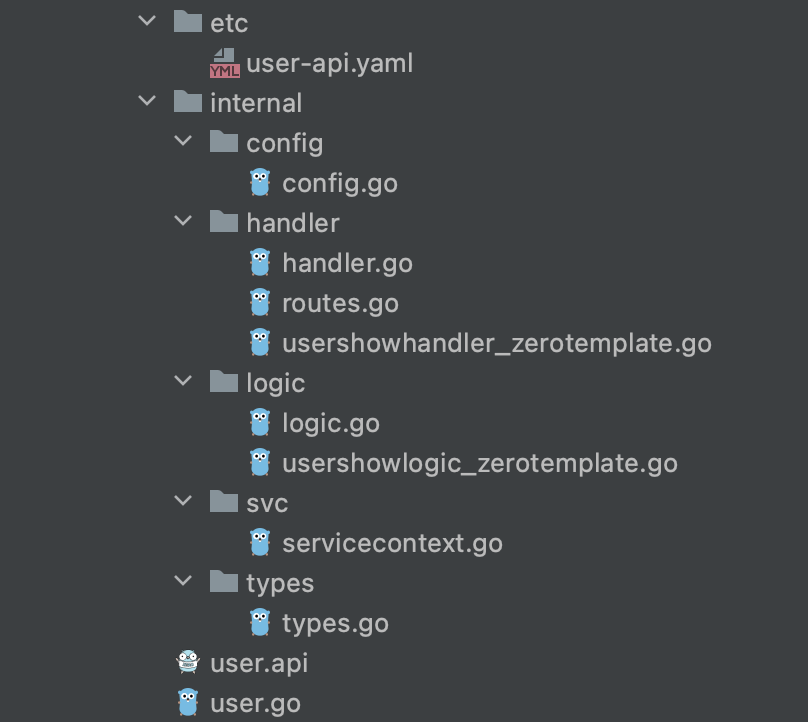This screenshot has height=722, width=808.
Task: Collapse the handler folder chevron
Action: point(183,222)
